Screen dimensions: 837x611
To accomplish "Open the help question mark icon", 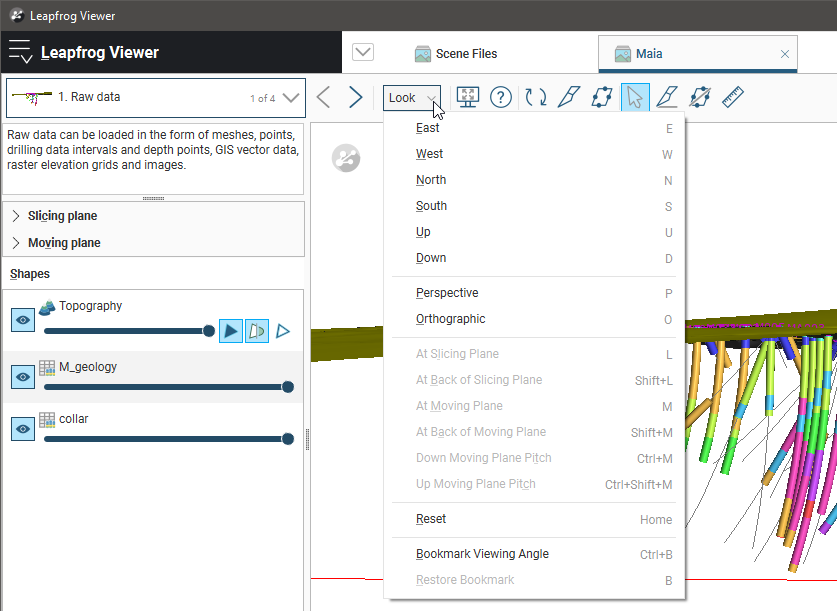I will pyautogui.click(x=501, y=98).
